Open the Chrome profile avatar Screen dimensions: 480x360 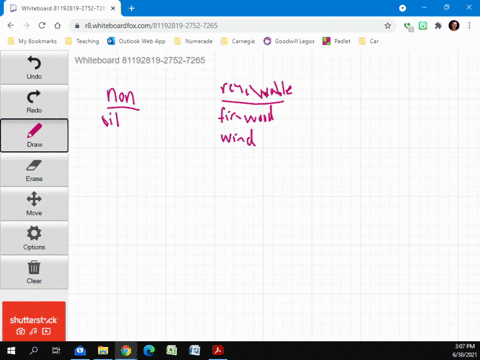point(454,26)
